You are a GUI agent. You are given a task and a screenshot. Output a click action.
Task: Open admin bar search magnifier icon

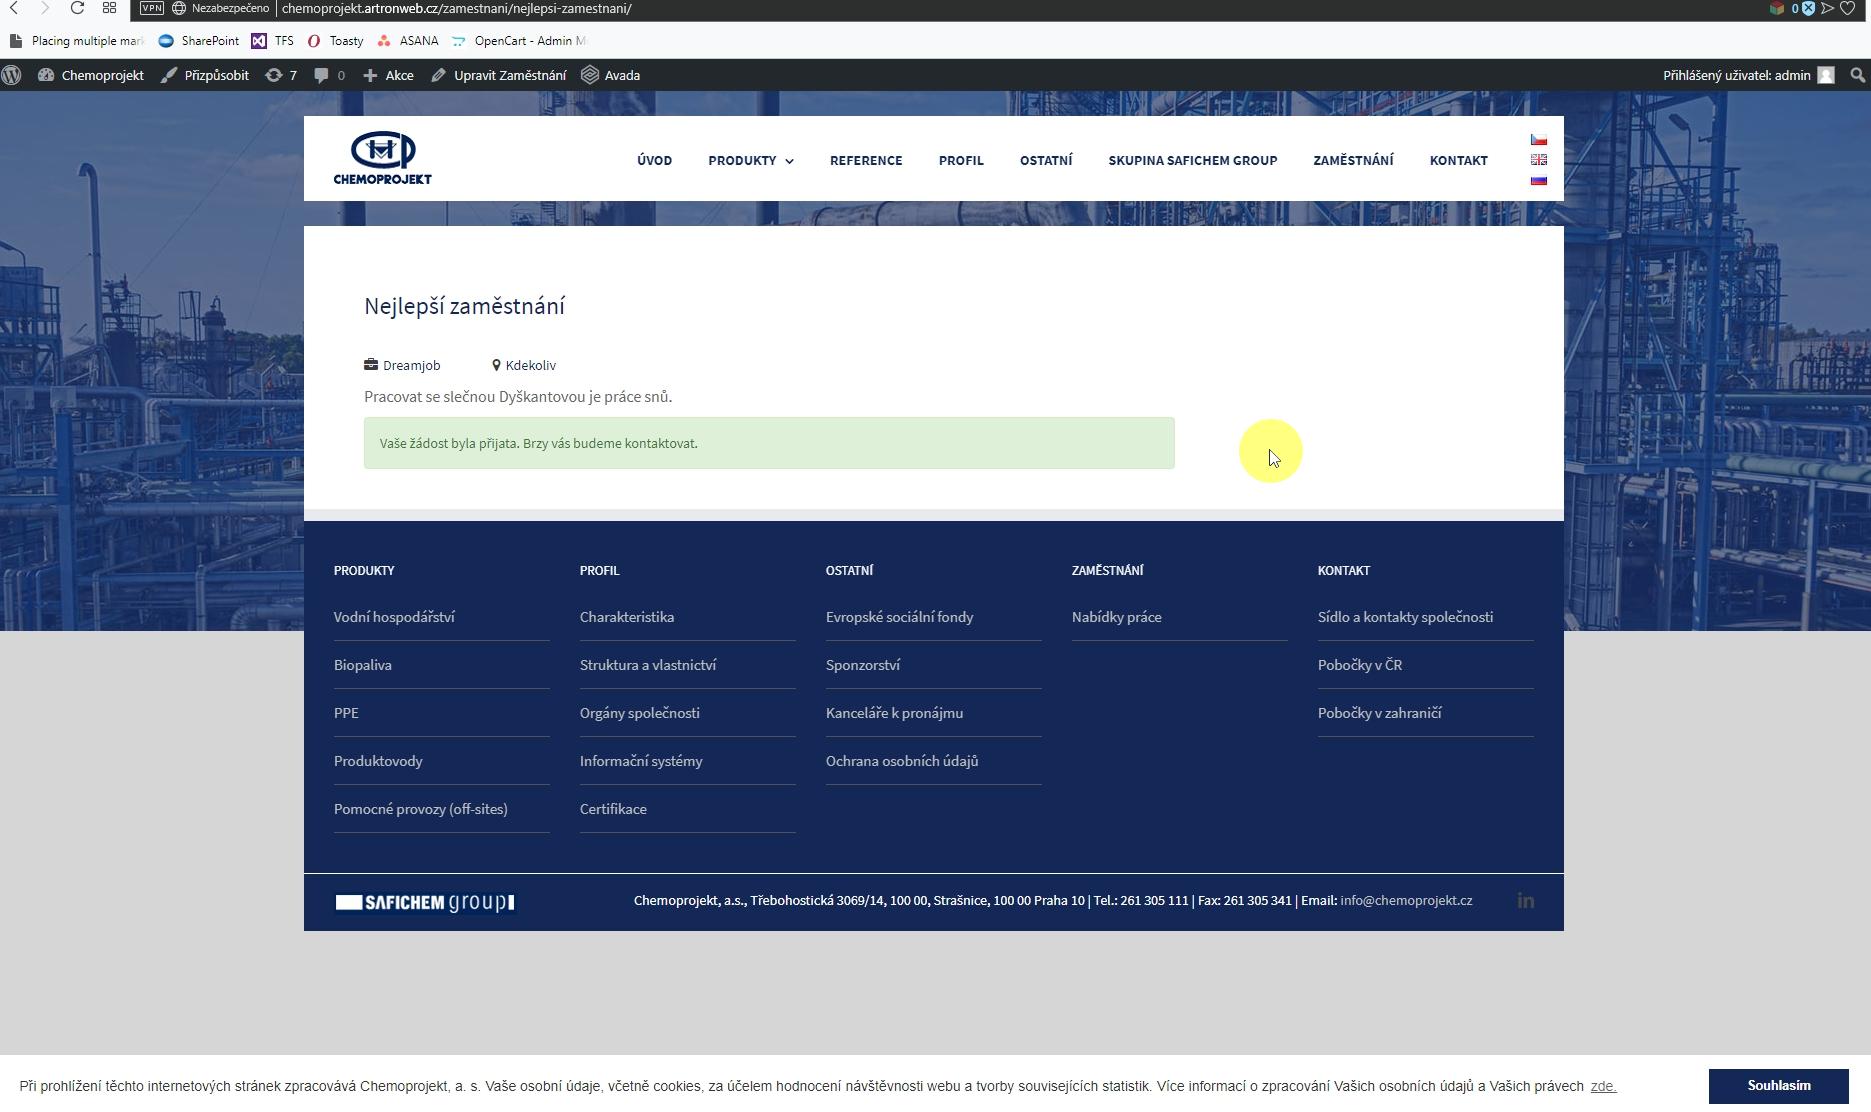click(x=1857, y=75)
